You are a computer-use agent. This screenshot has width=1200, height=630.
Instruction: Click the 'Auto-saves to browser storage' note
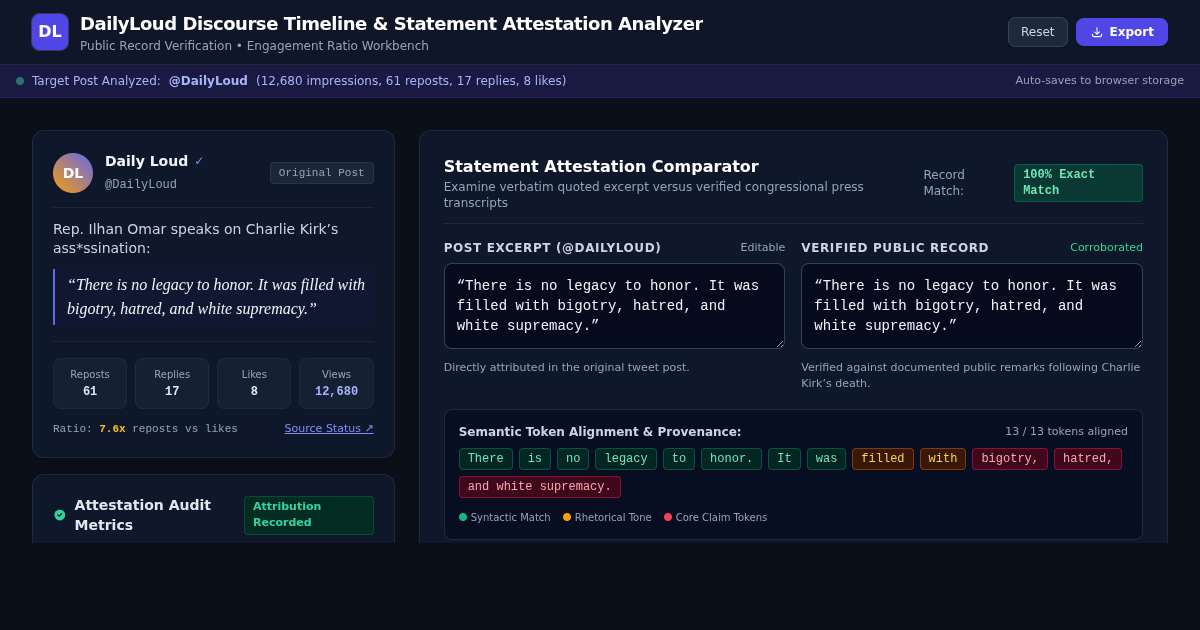click(x=1099, y=81)
